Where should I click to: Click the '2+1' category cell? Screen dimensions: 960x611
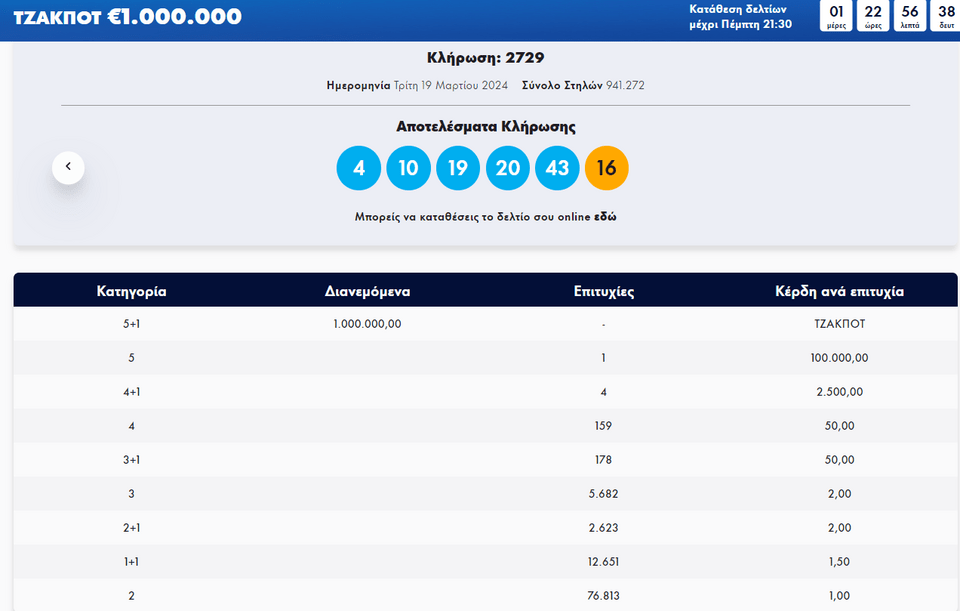(132, 528)
